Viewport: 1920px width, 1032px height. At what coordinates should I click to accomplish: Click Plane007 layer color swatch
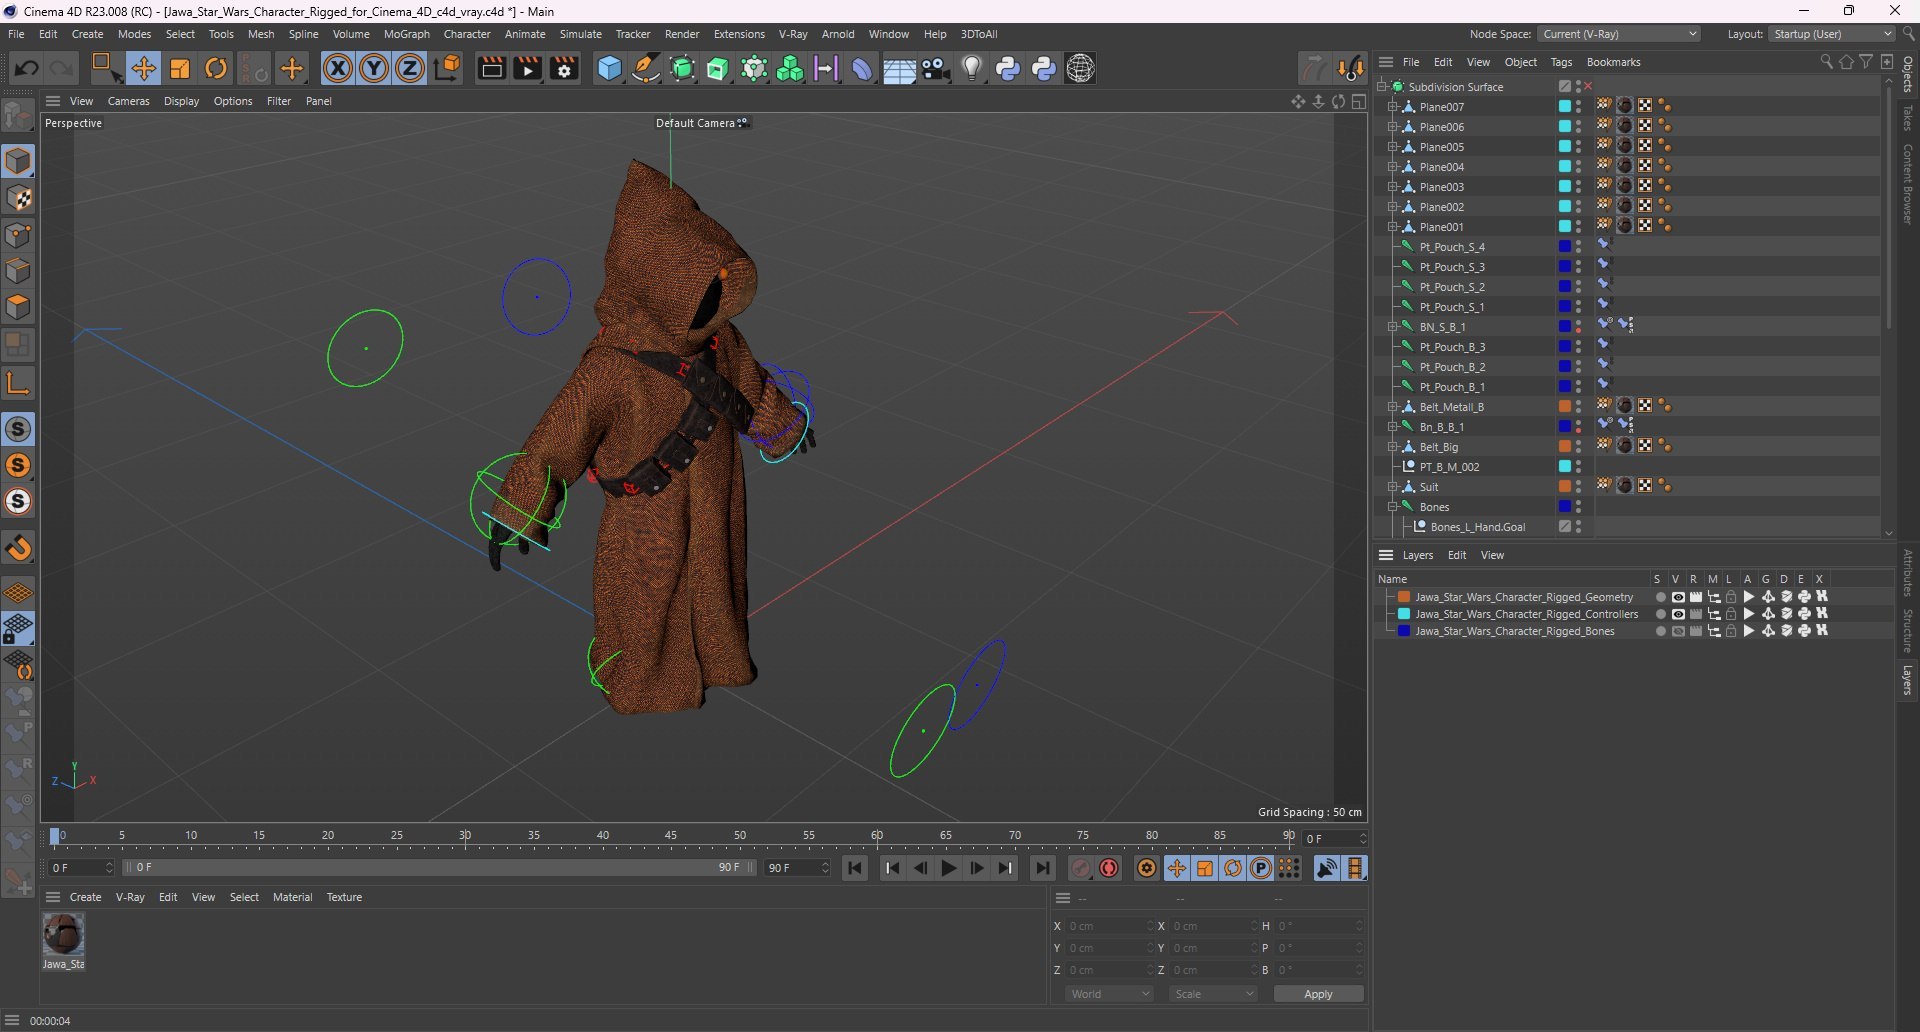tap(1565, 107)
